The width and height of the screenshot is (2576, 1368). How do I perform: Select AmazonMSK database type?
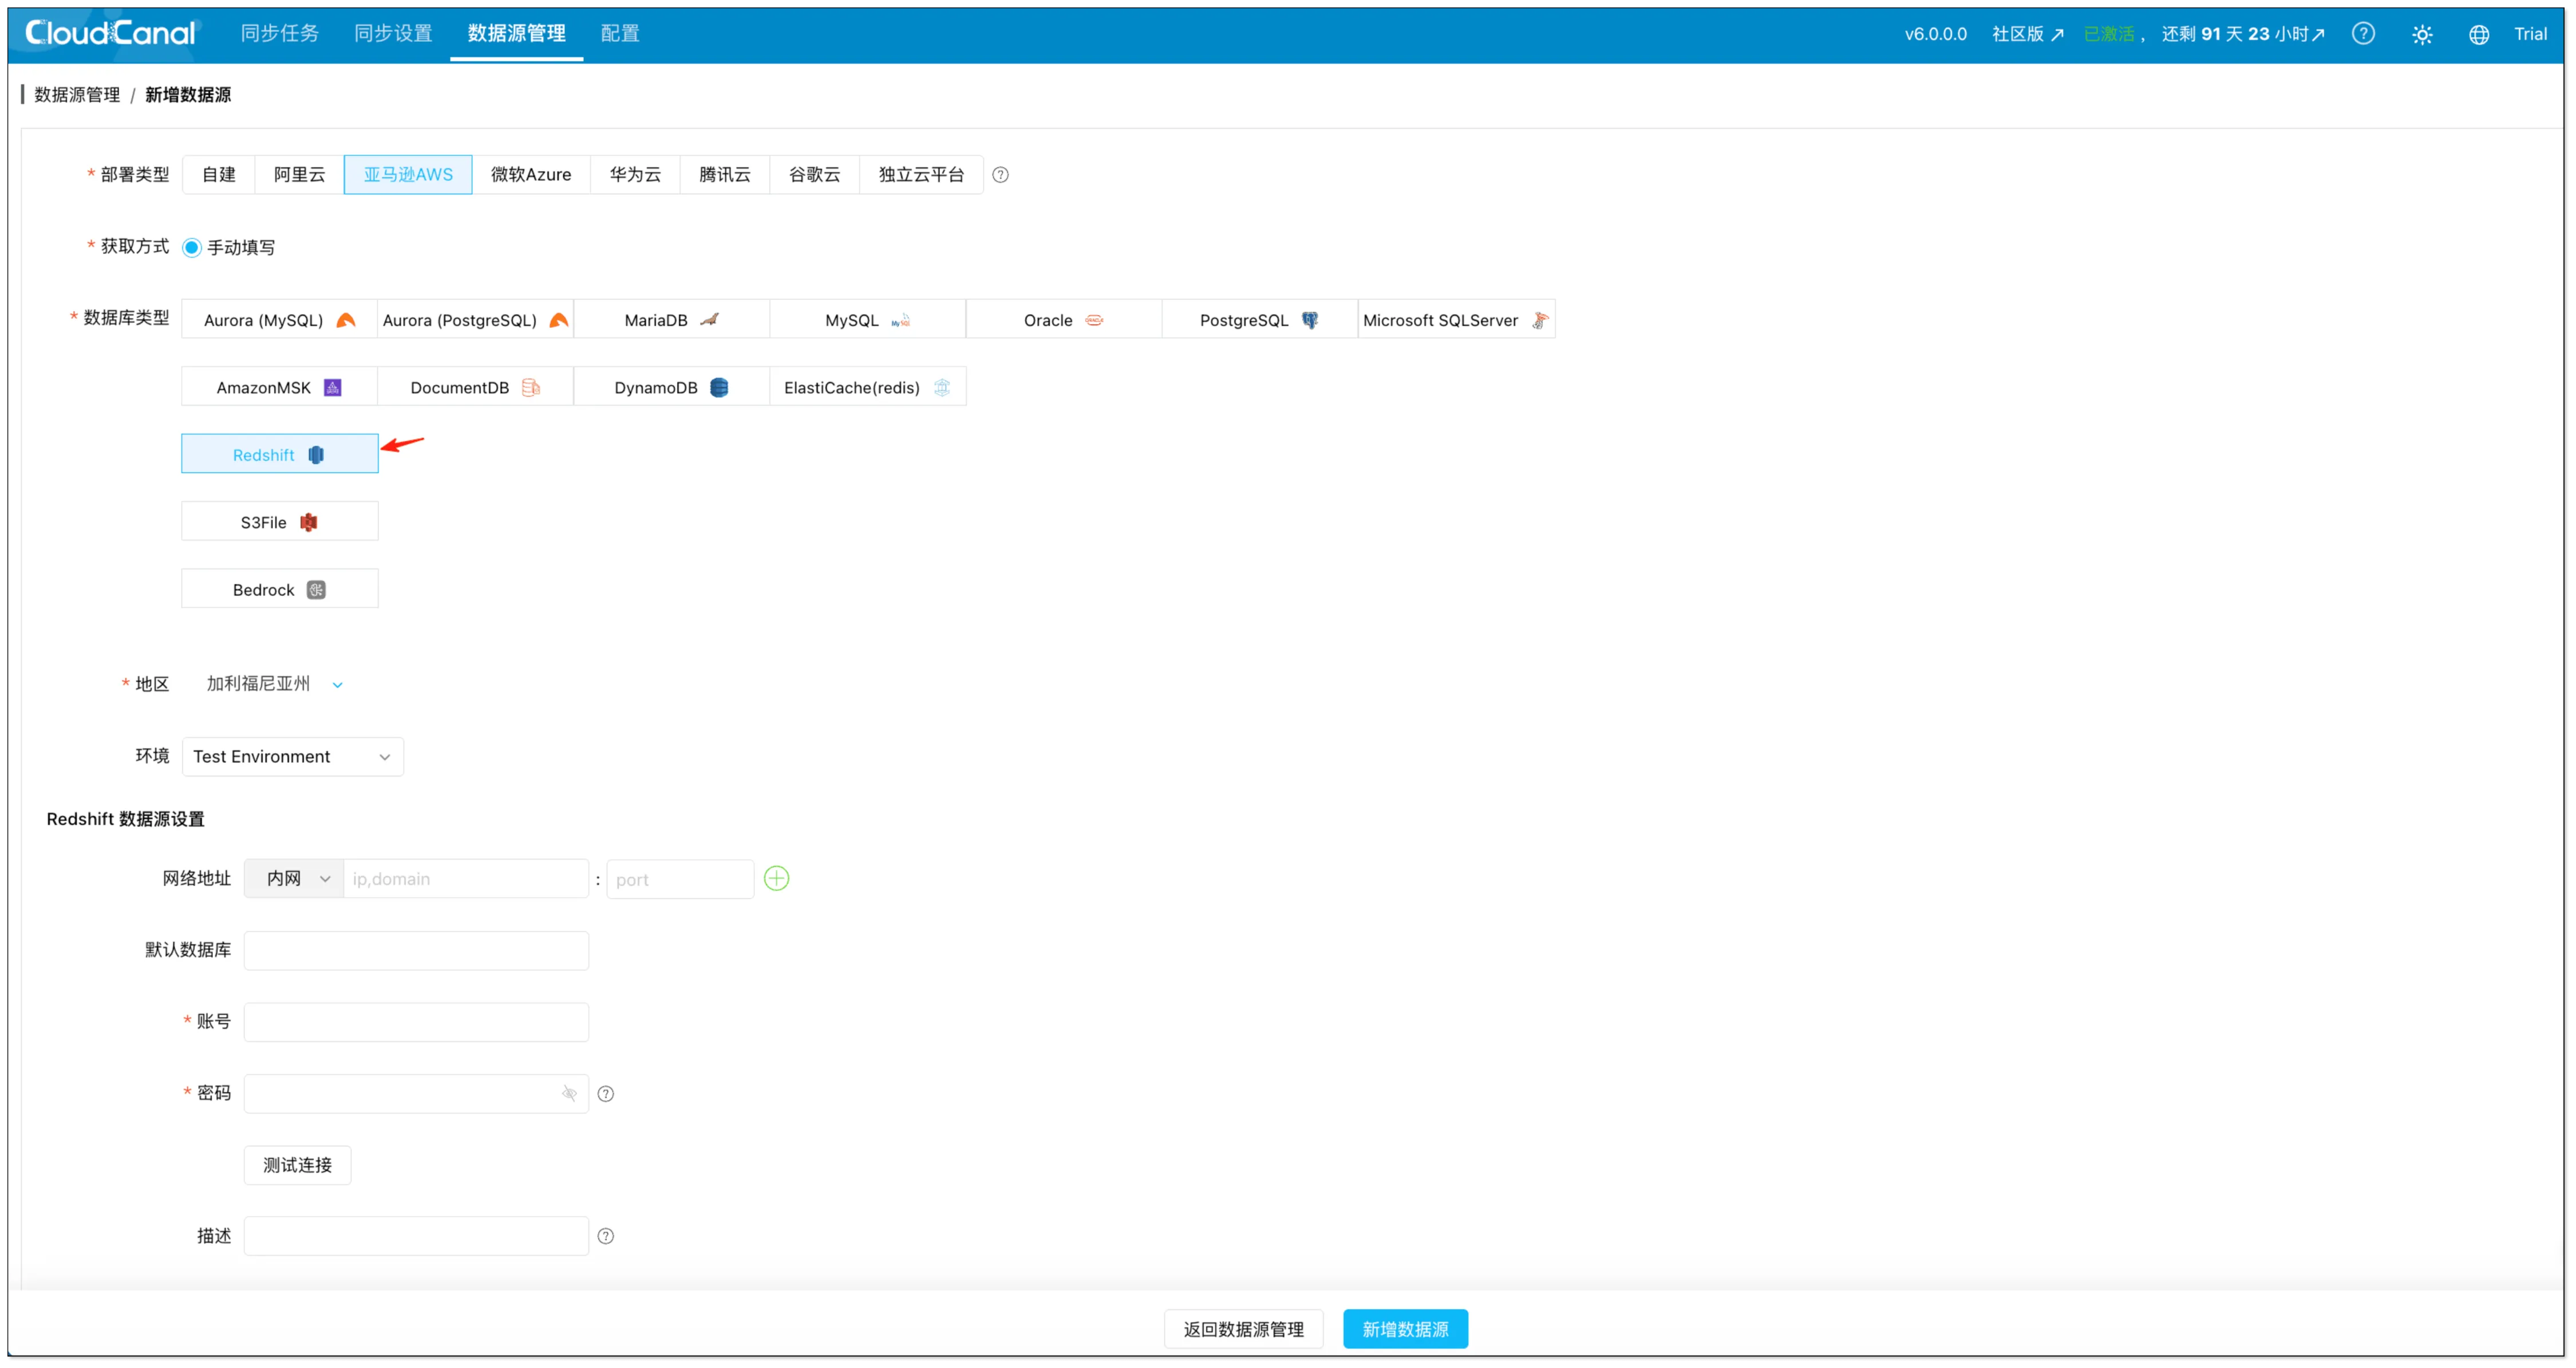click(x=279, y=387)
